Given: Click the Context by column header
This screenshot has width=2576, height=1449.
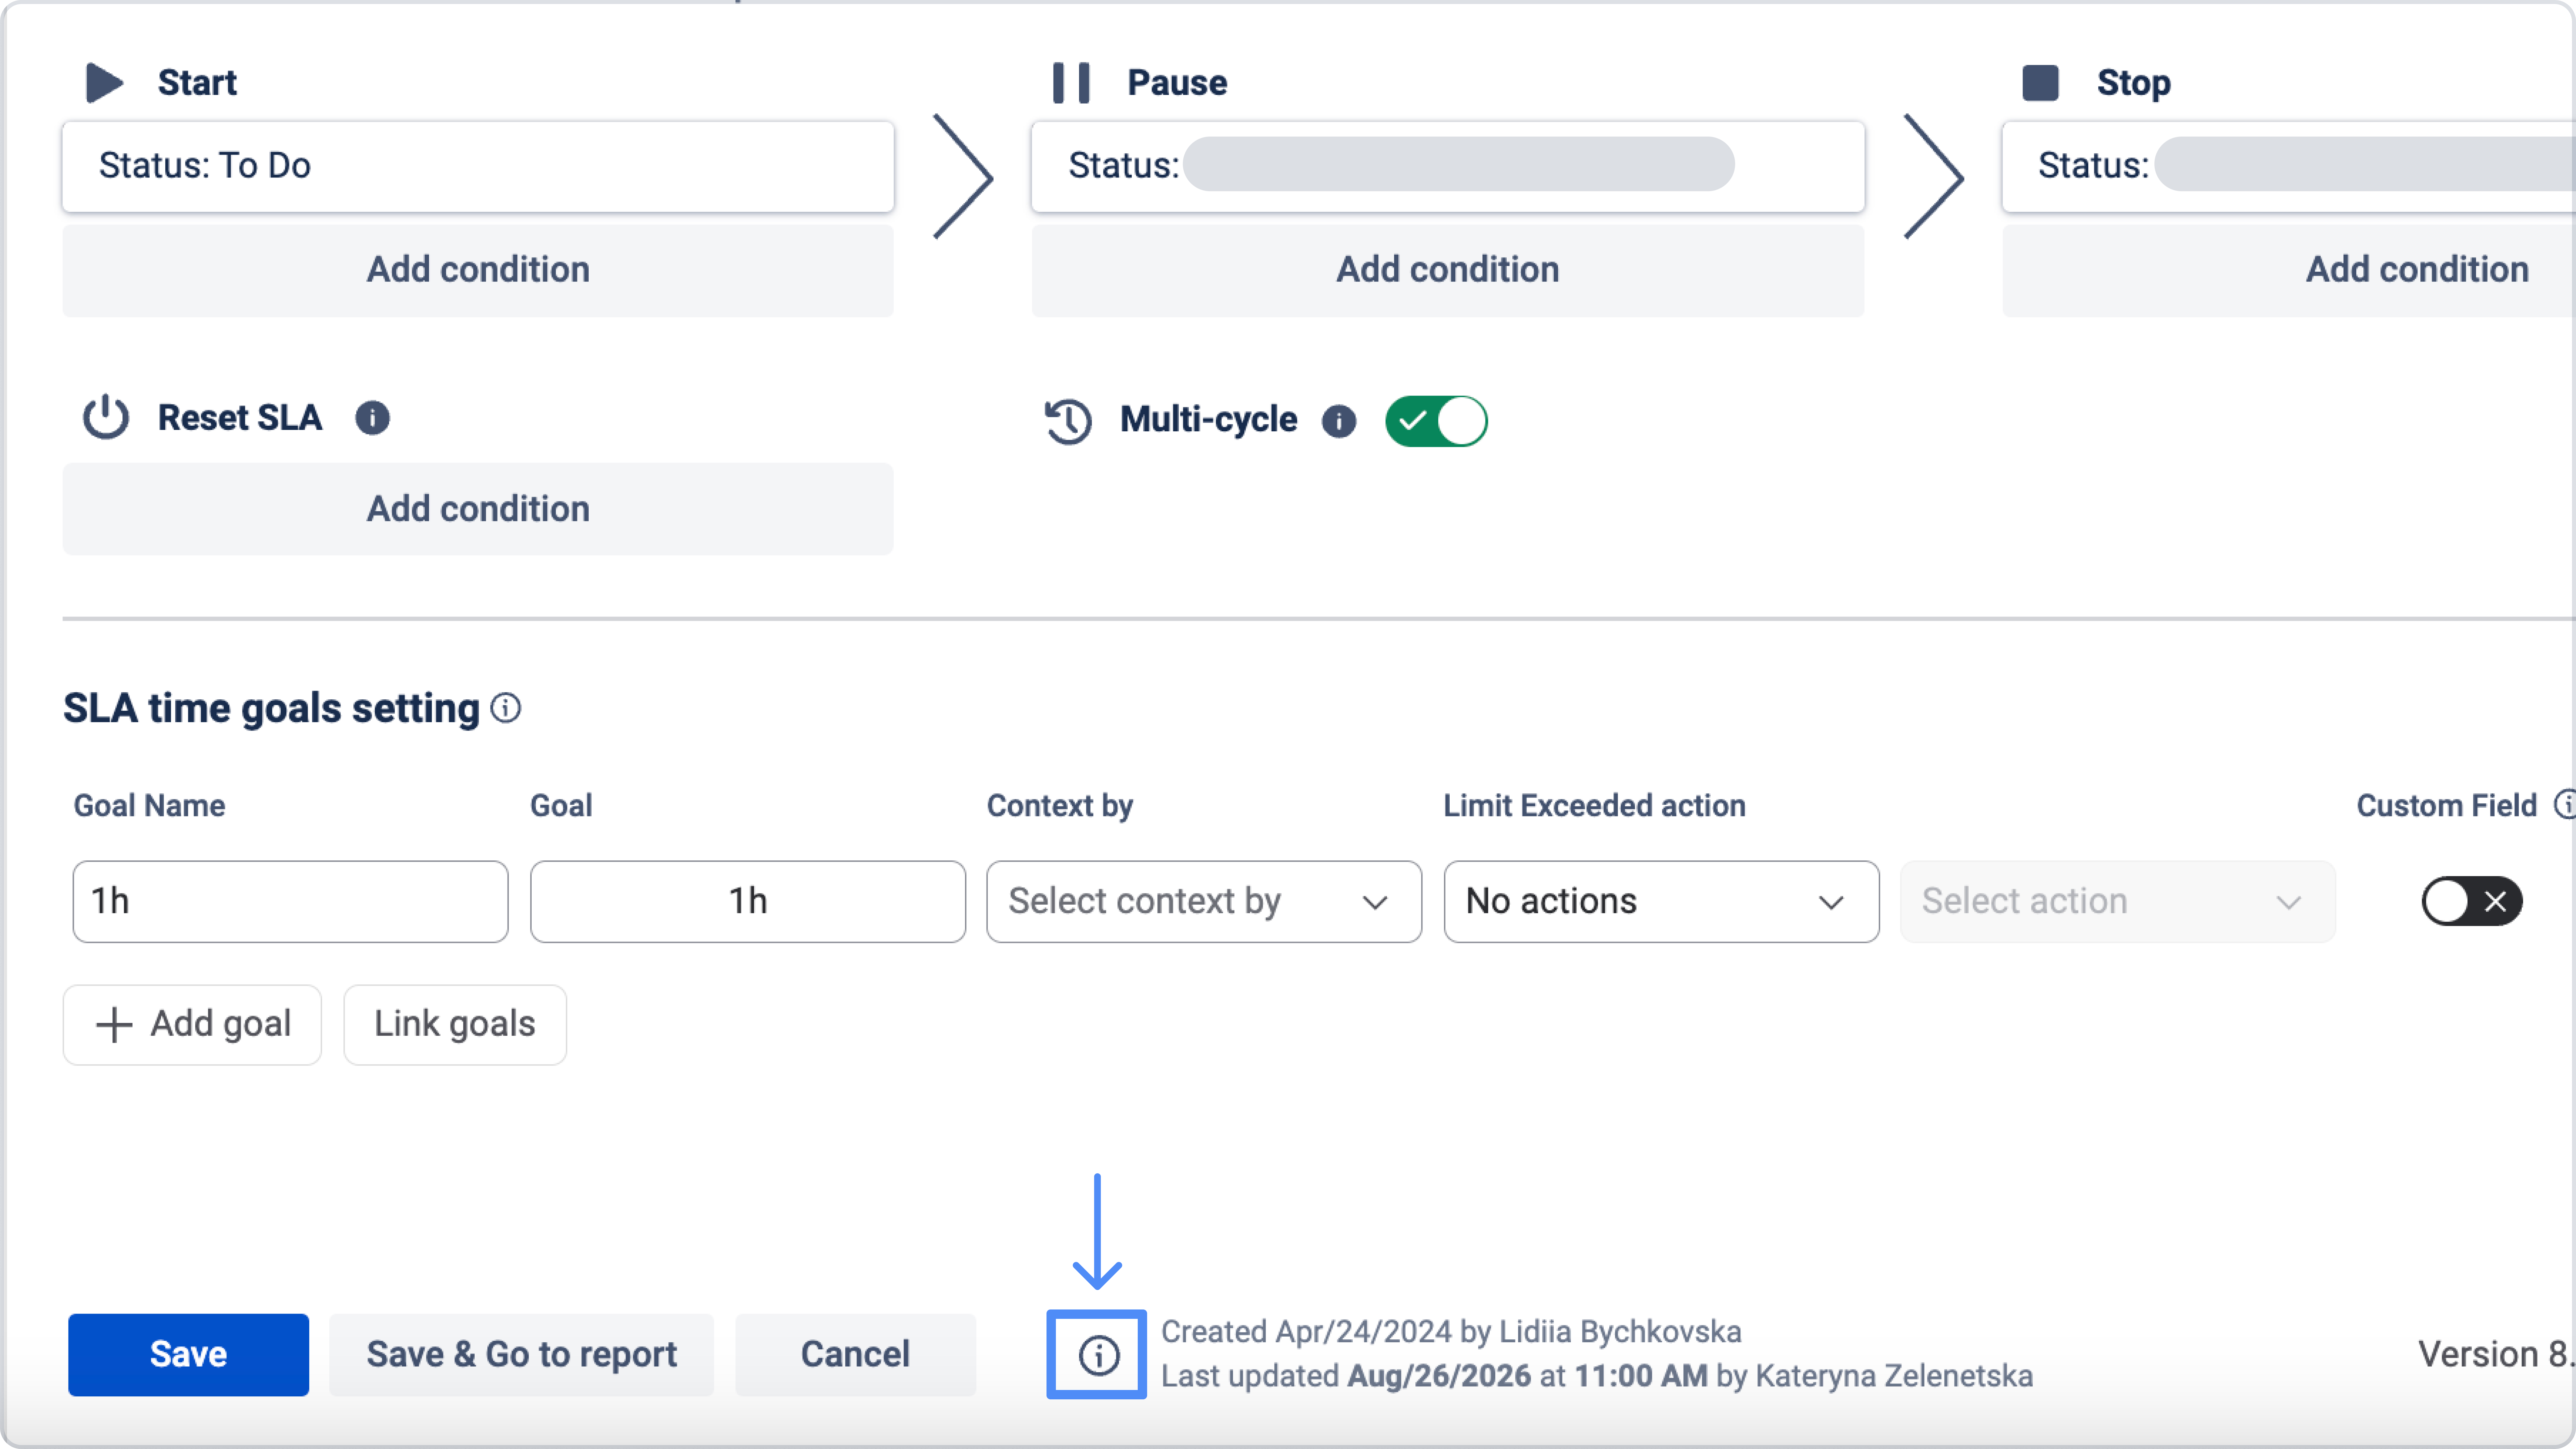Looking at the screenshot, I should (x=1060, y=806).
